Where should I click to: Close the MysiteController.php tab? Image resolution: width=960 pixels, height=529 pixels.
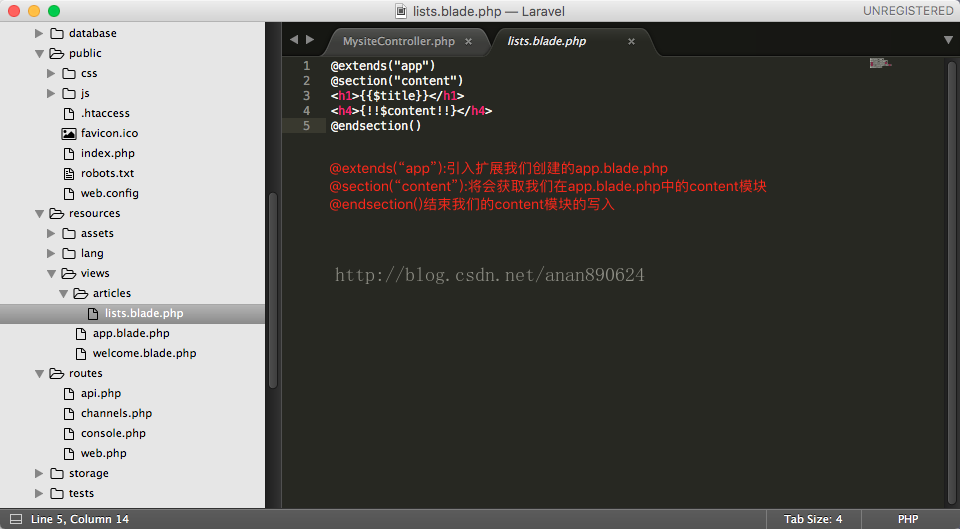click(x=468, y=42)
